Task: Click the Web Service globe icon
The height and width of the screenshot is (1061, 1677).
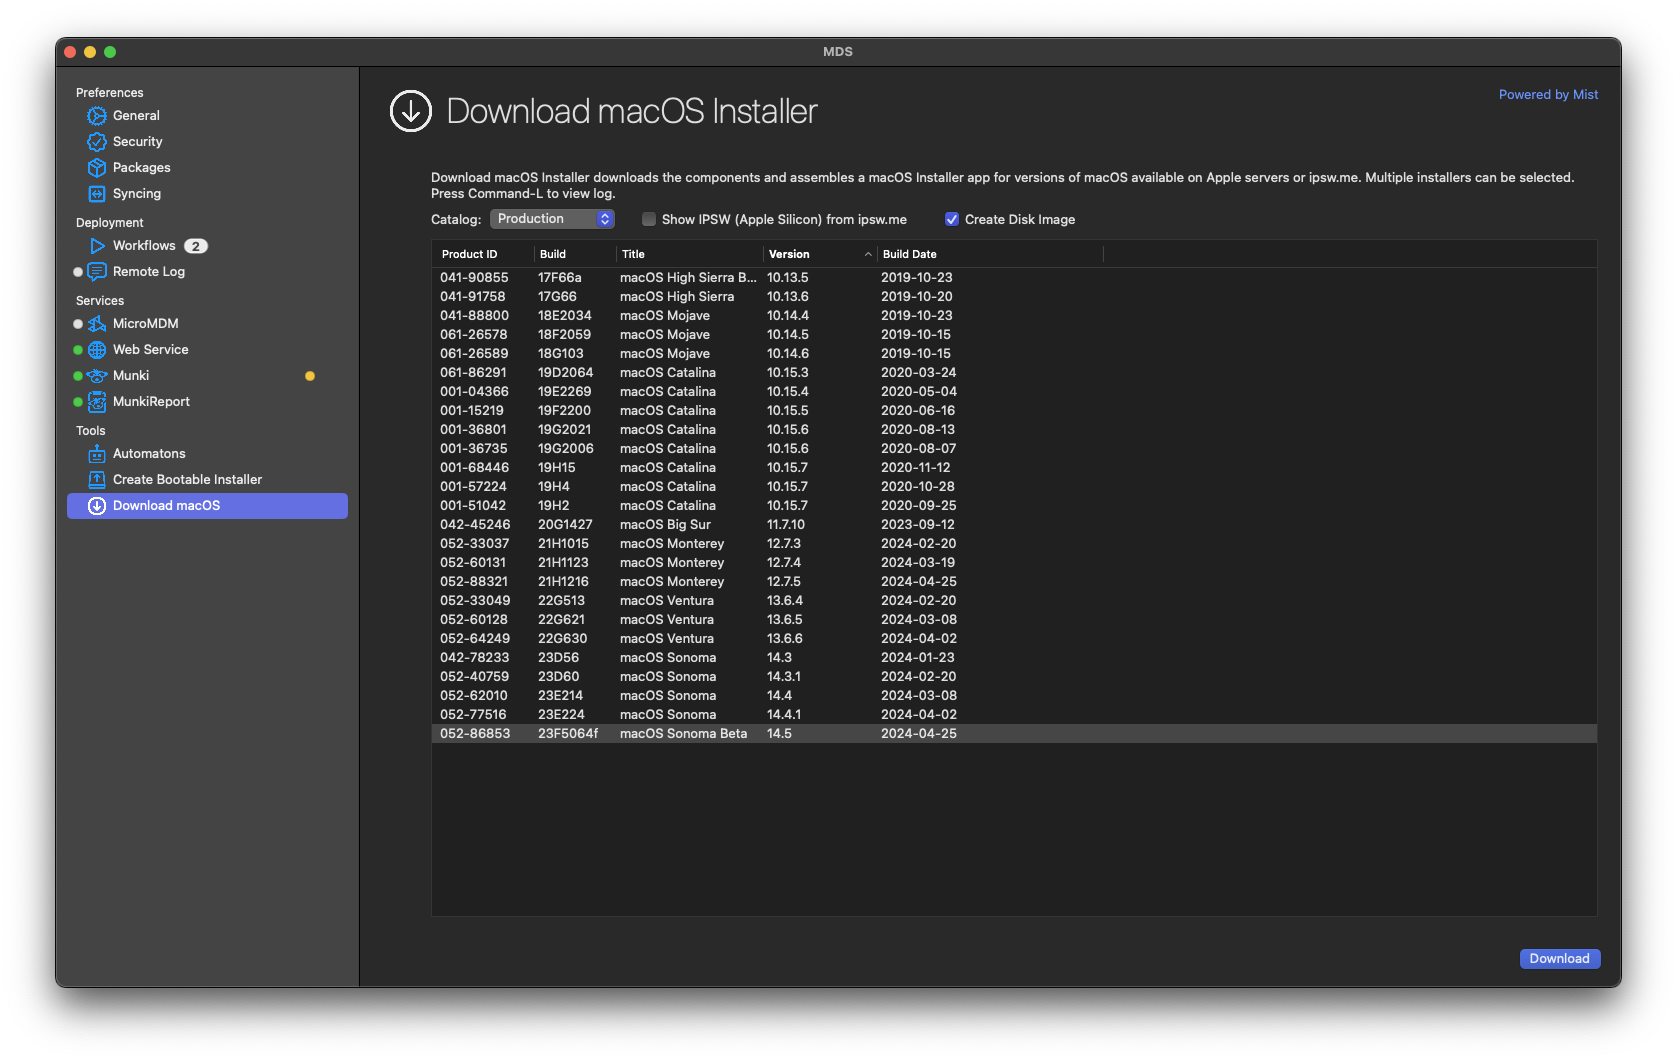Action: pos(97,350)
